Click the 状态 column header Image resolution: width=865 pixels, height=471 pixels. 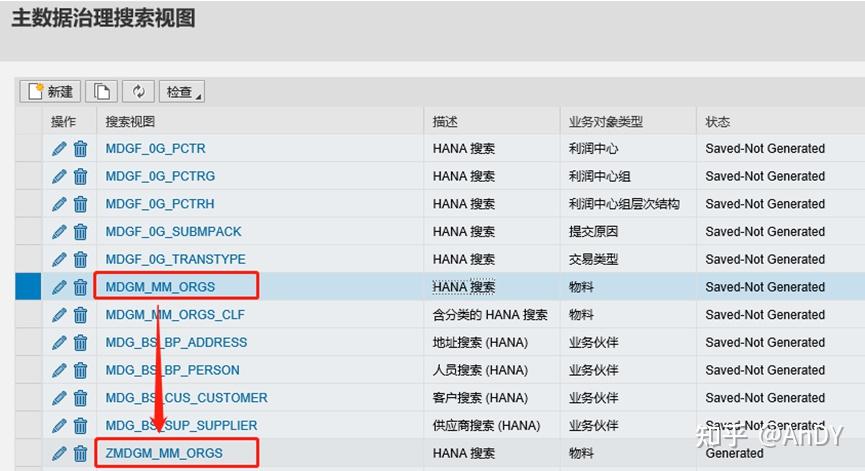(717, 121)
